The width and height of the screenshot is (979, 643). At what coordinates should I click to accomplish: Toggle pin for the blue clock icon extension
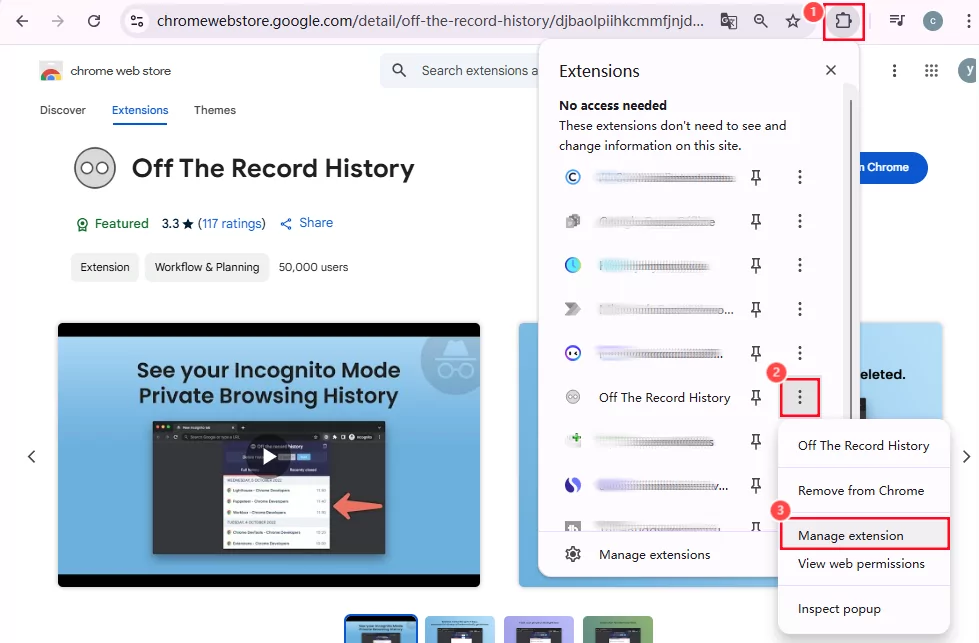click(755, 265)
